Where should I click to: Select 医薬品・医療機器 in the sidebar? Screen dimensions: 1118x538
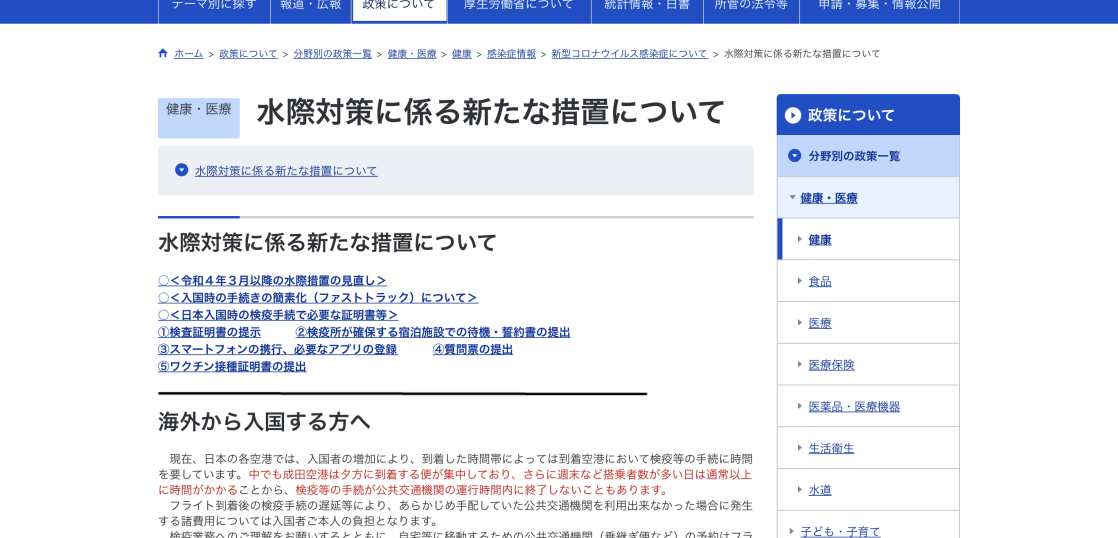click(854, 407)
